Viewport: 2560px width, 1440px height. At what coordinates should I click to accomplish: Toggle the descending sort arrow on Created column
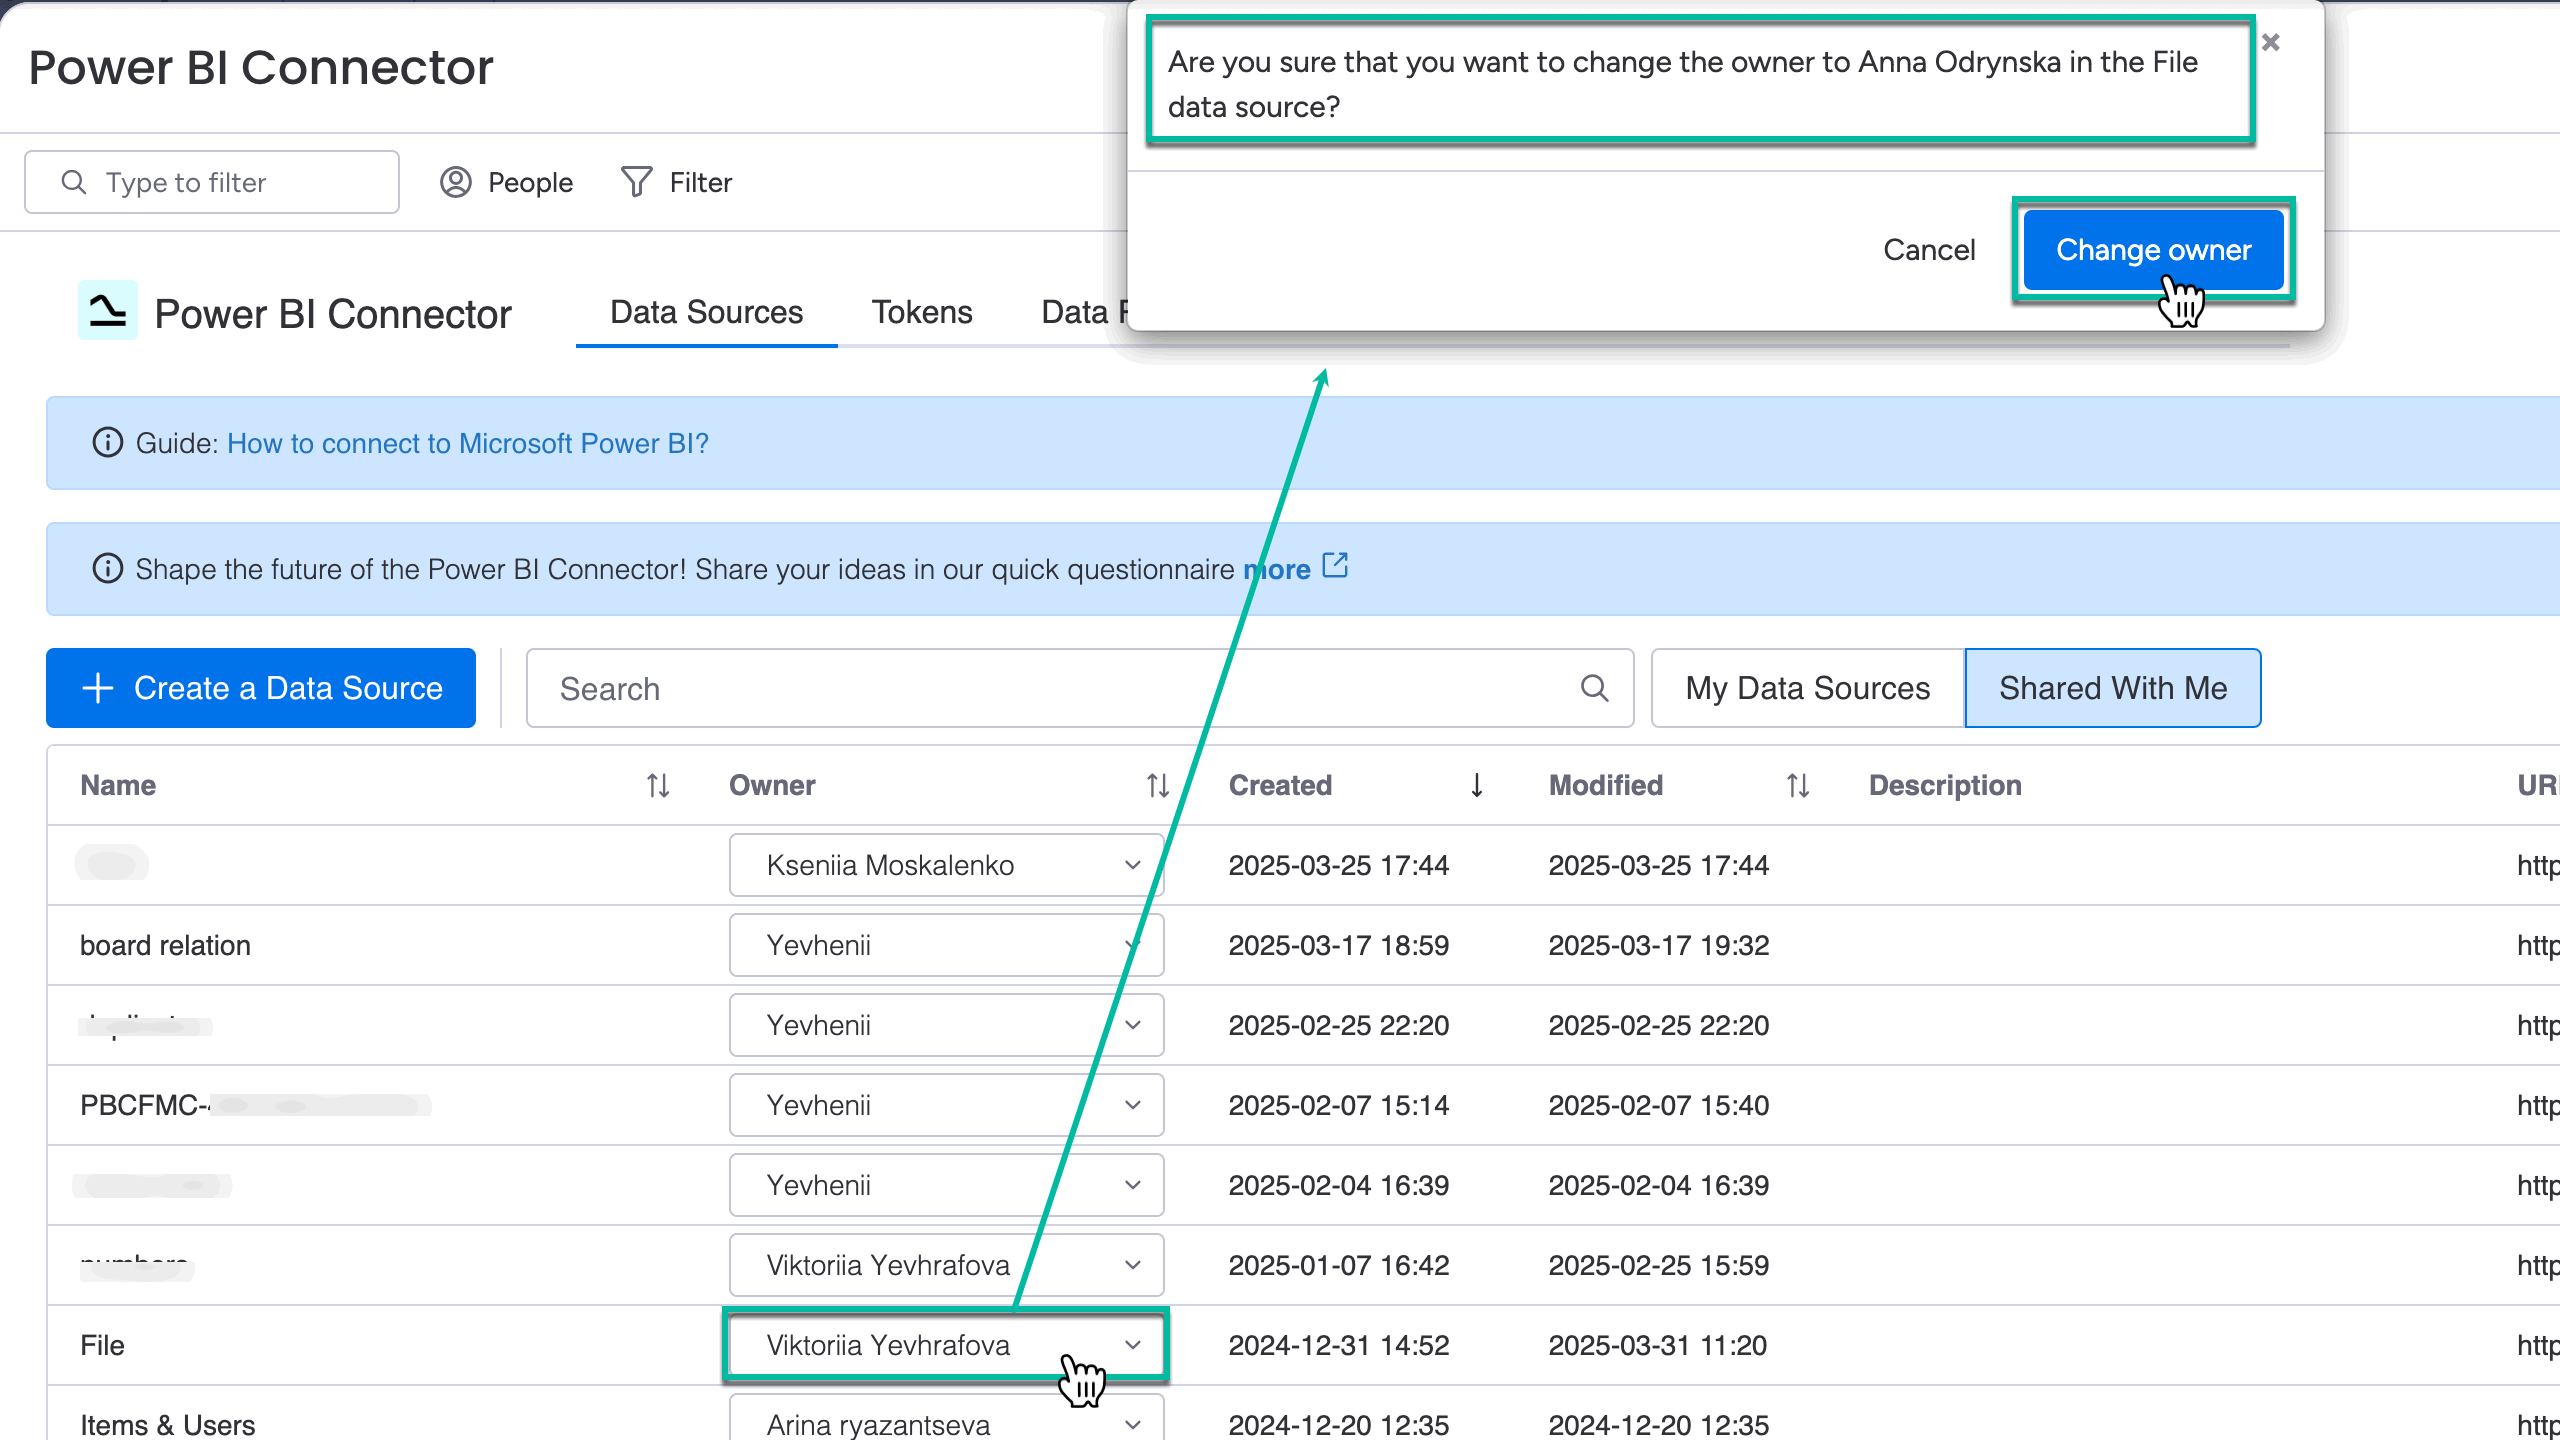point(1476,785)
